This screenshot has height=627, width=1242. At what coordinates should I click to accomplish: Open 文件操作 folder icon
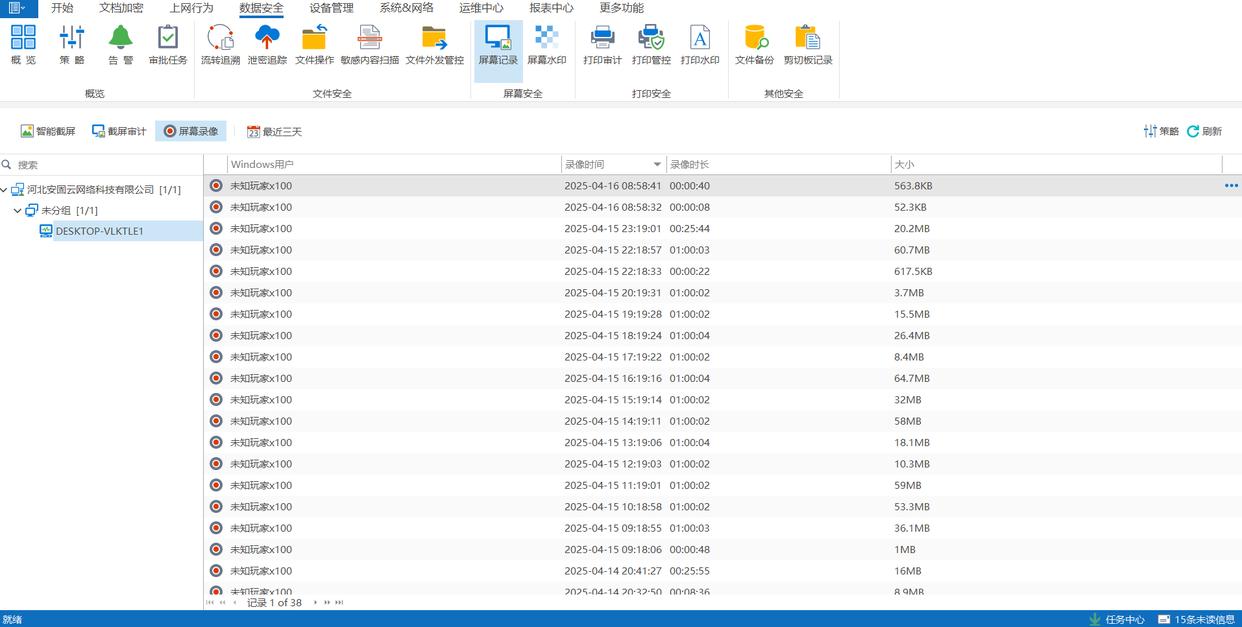point(314,44)
